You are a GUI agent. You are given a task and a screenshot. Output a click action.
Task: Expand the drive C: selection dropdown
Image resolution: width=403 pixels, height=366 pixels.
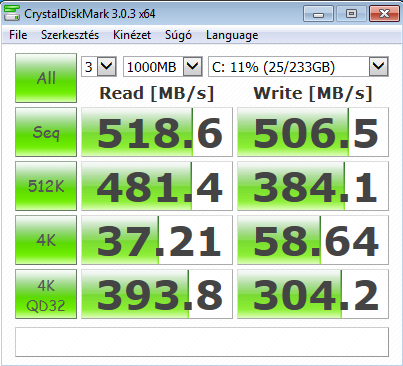379,67
